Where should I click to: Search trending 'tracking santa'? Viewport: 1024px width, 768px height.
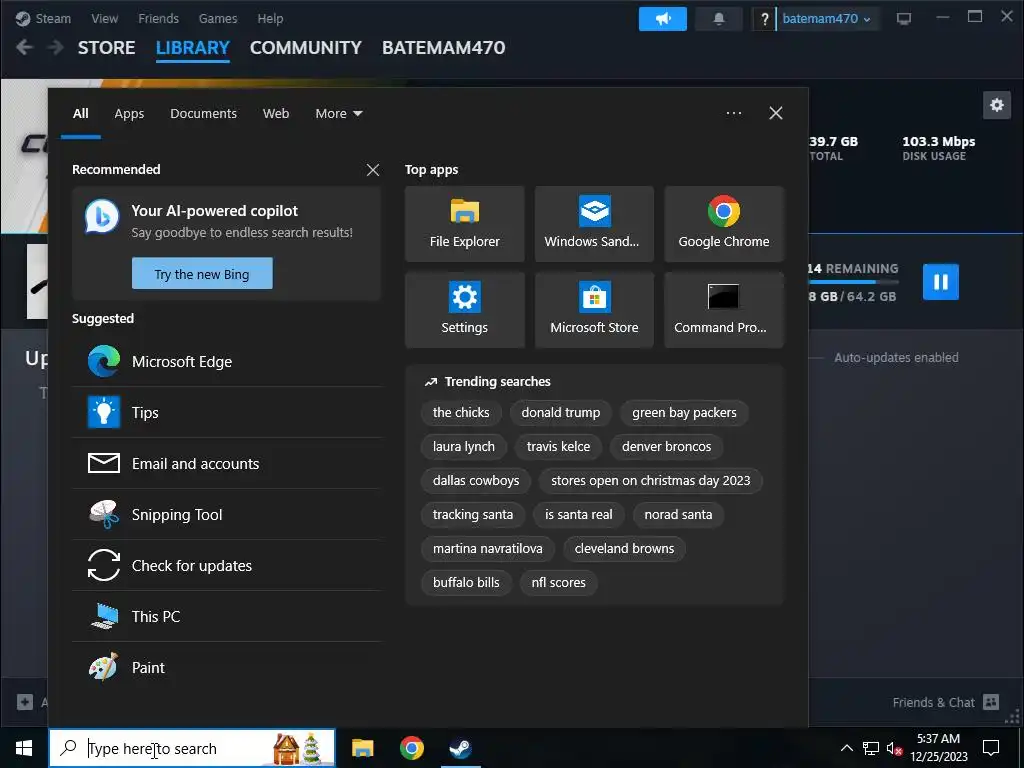(x=473, y=515)
